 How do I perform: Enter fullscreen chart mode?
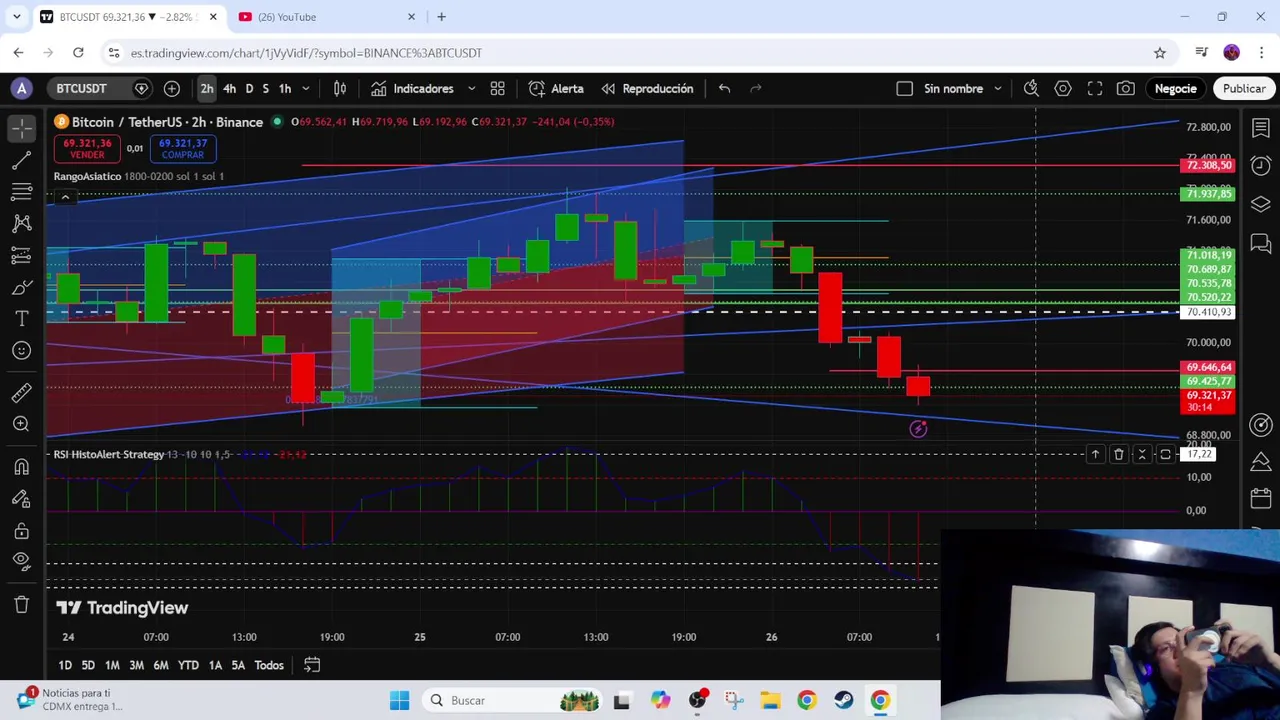coord(1095,89)
